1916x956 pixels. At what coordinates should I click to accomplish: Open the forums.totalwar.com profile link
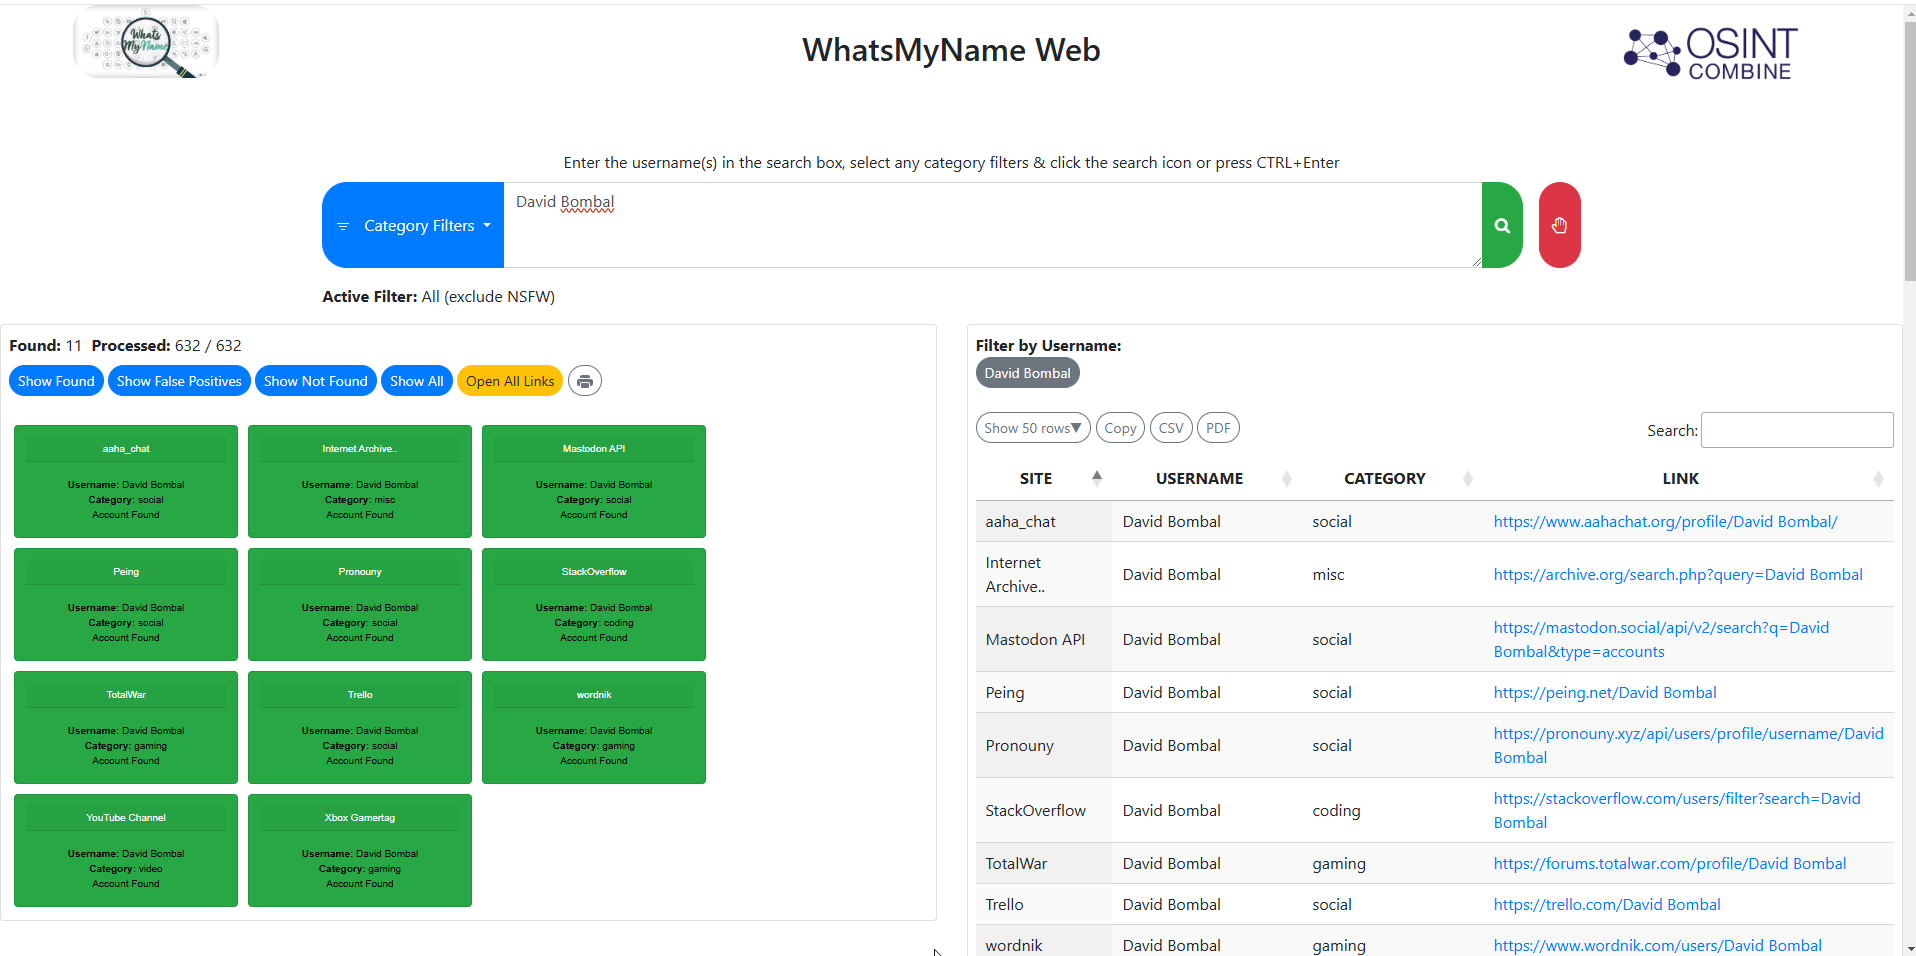tap(1670, 863)
